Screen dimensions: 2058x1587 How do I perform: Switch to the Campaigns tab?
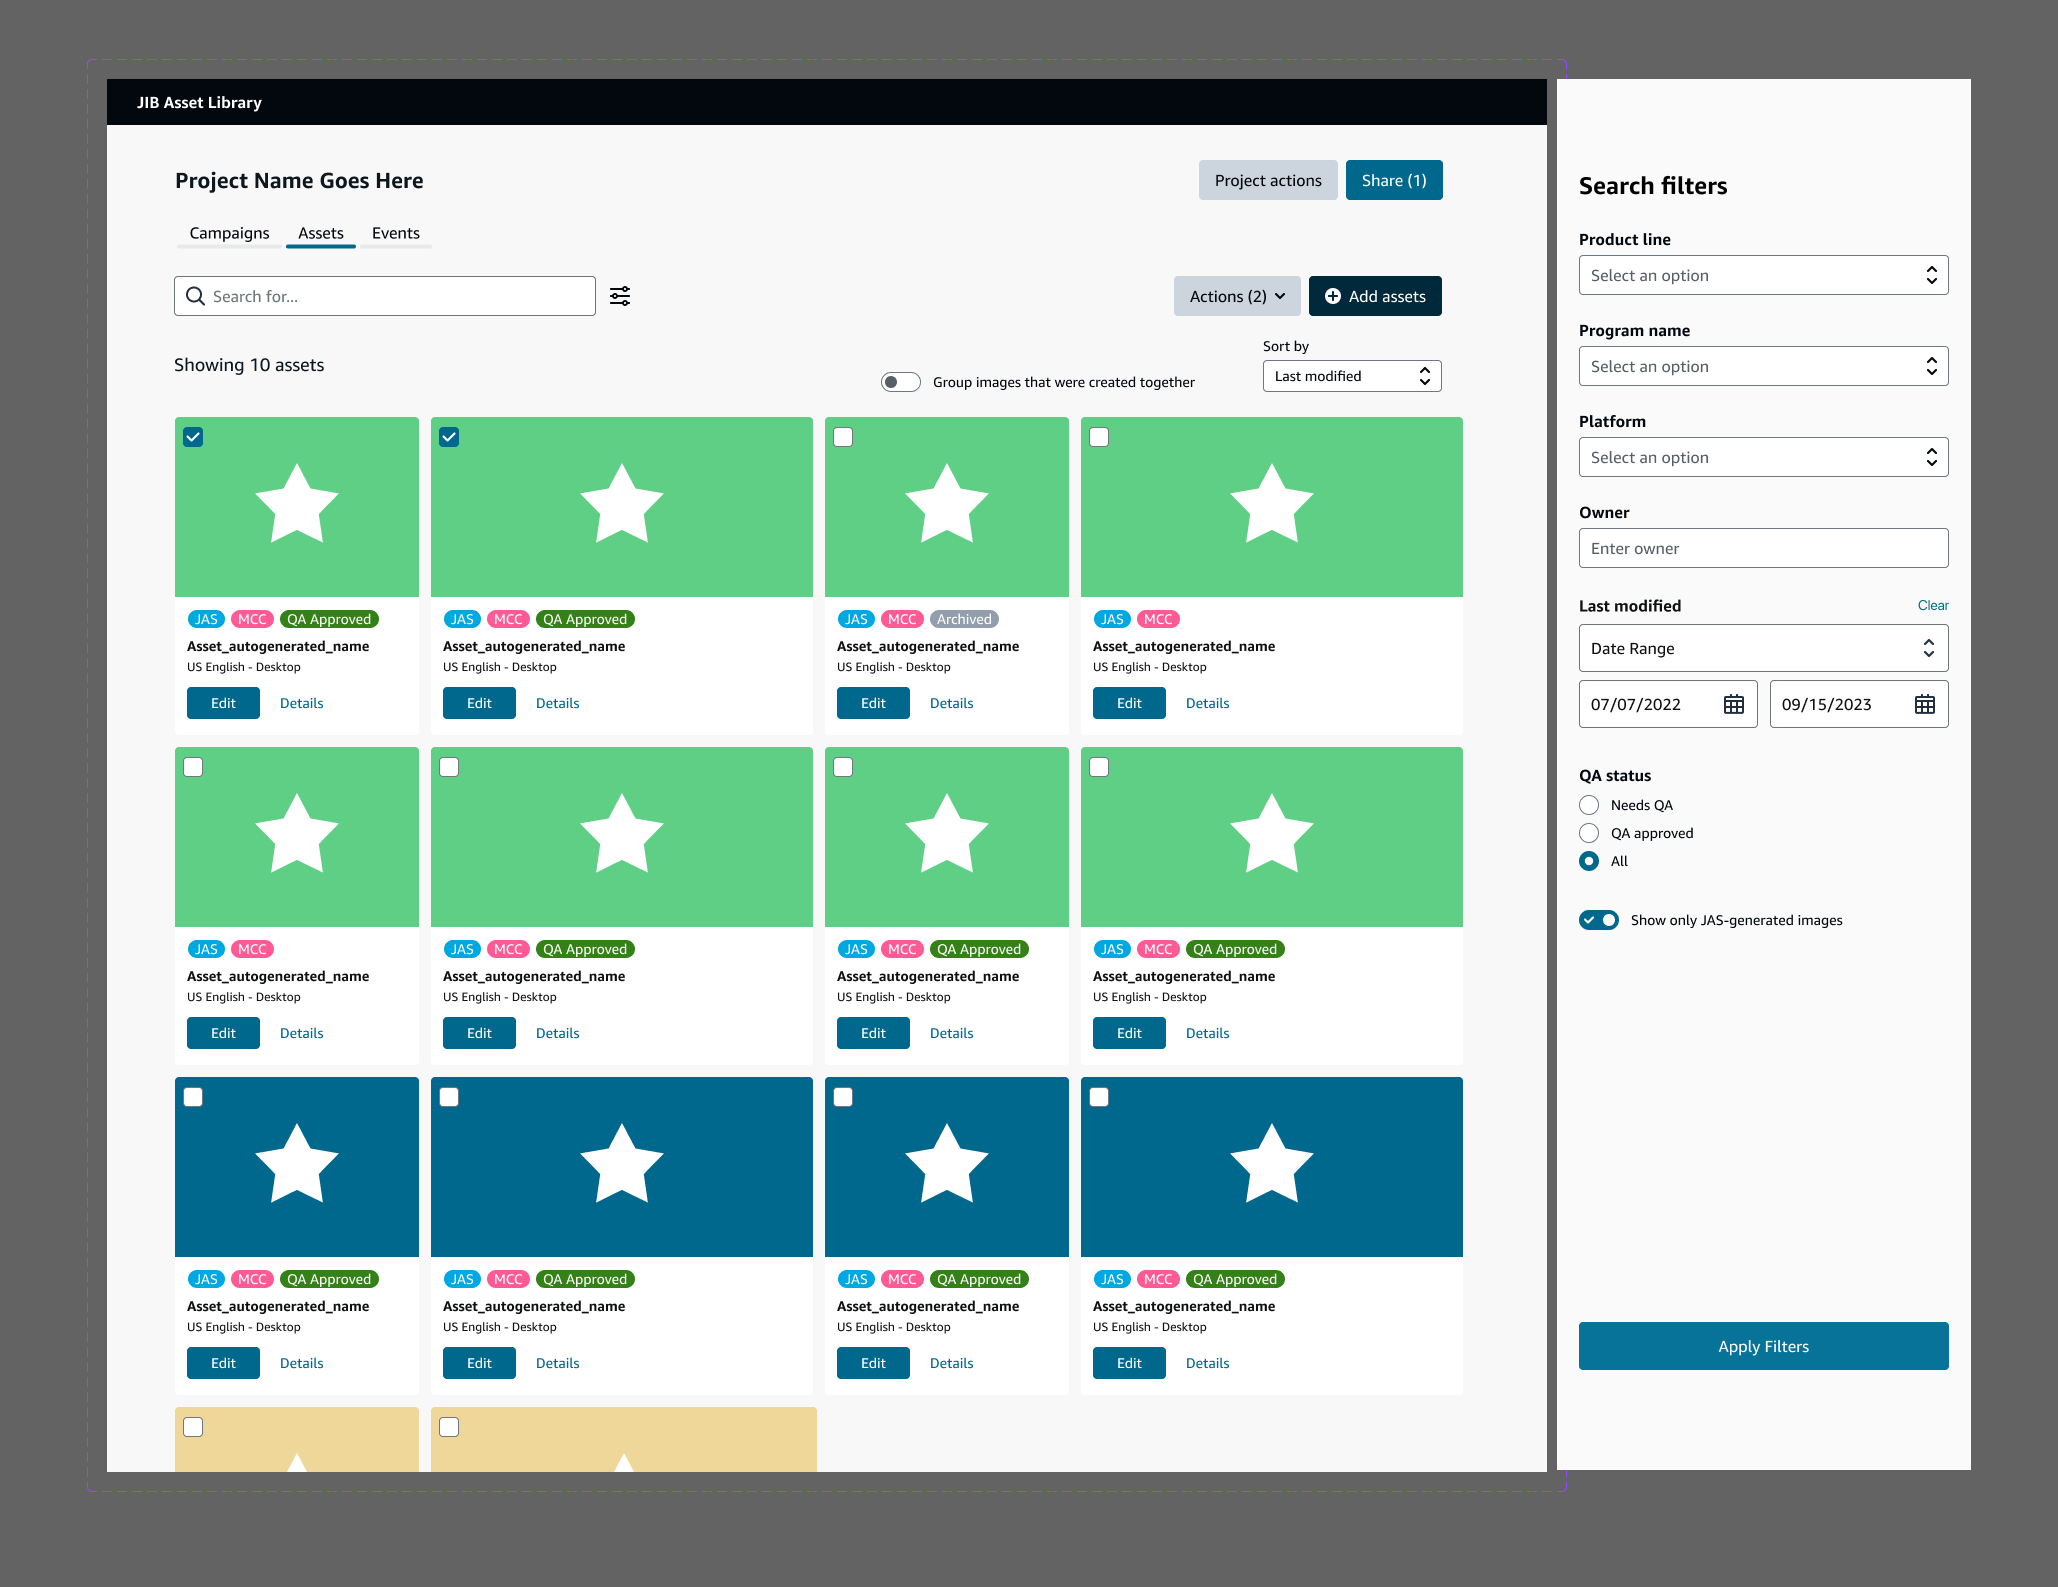tap(229, 233)
